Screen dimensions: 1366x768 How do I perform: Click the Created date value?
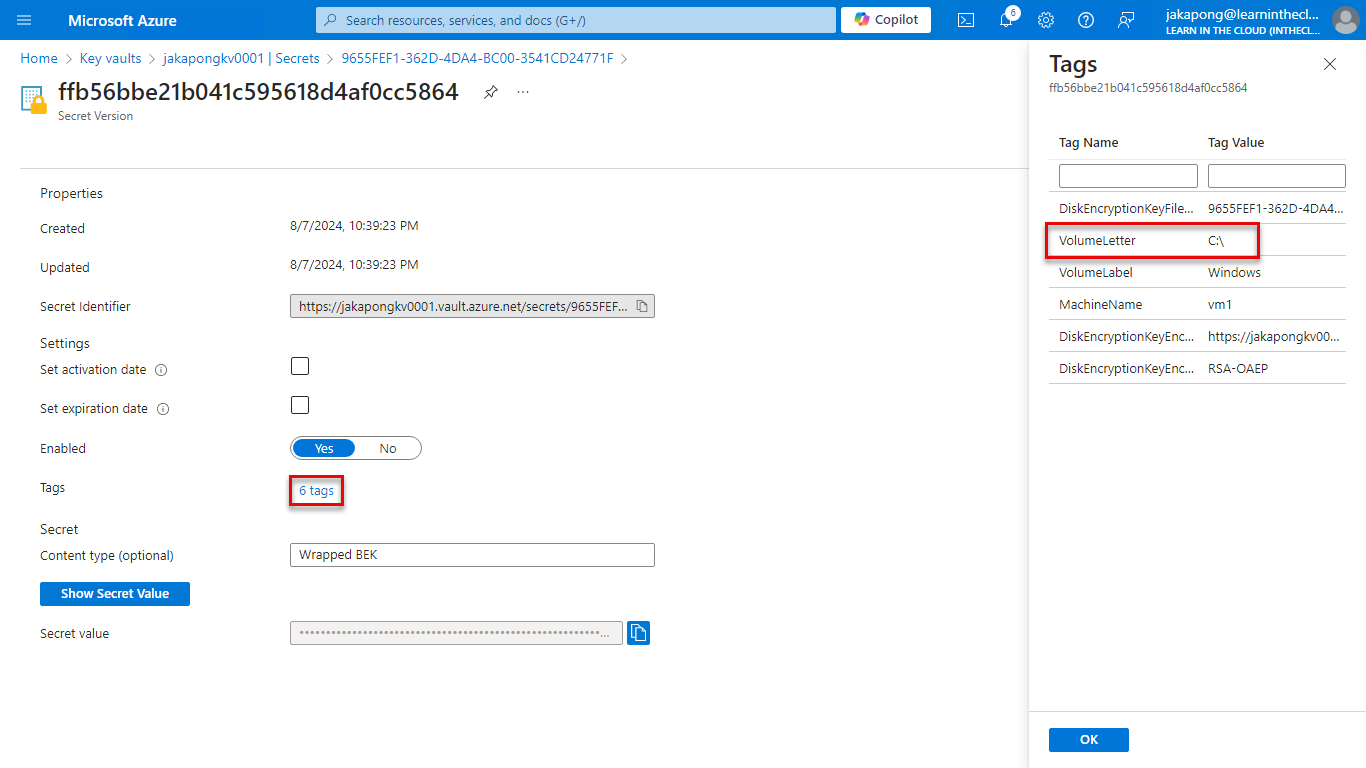point(354,226)
